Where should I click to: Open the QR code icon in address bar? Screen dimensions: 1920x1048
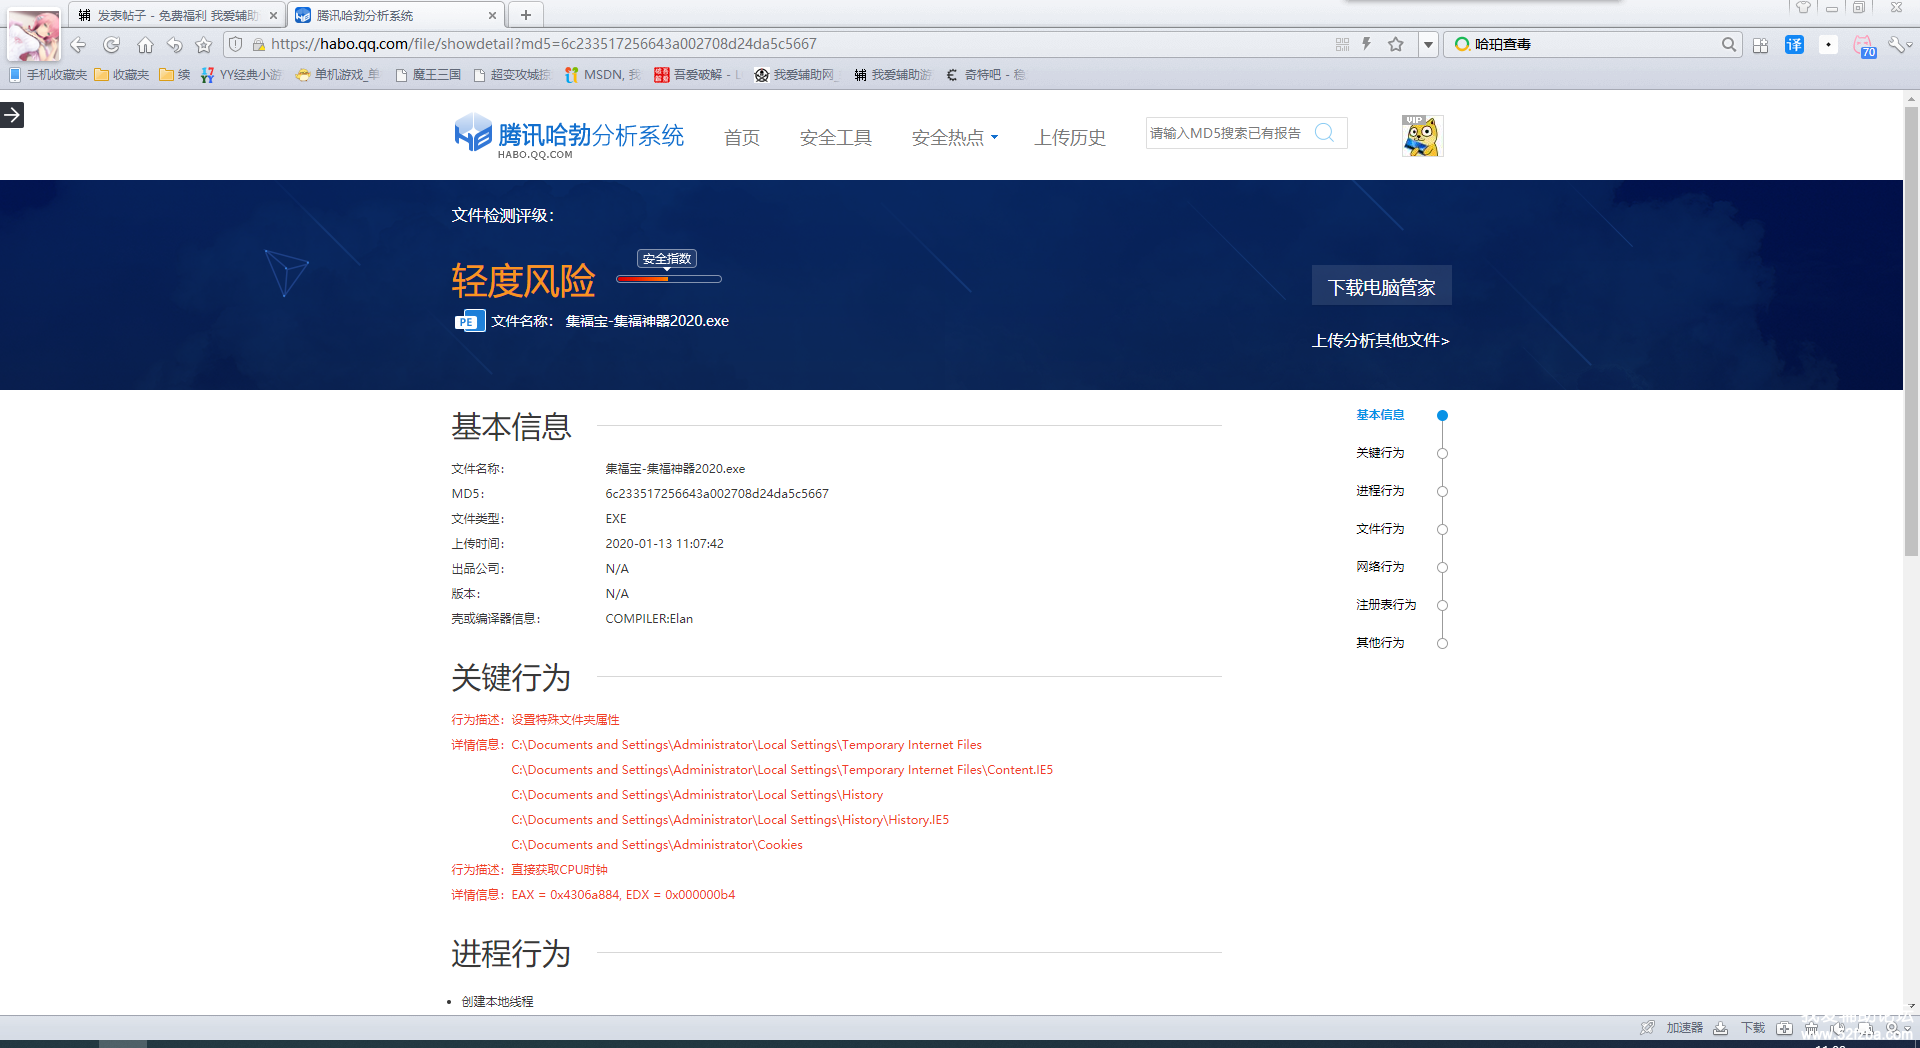point(1342,44)
